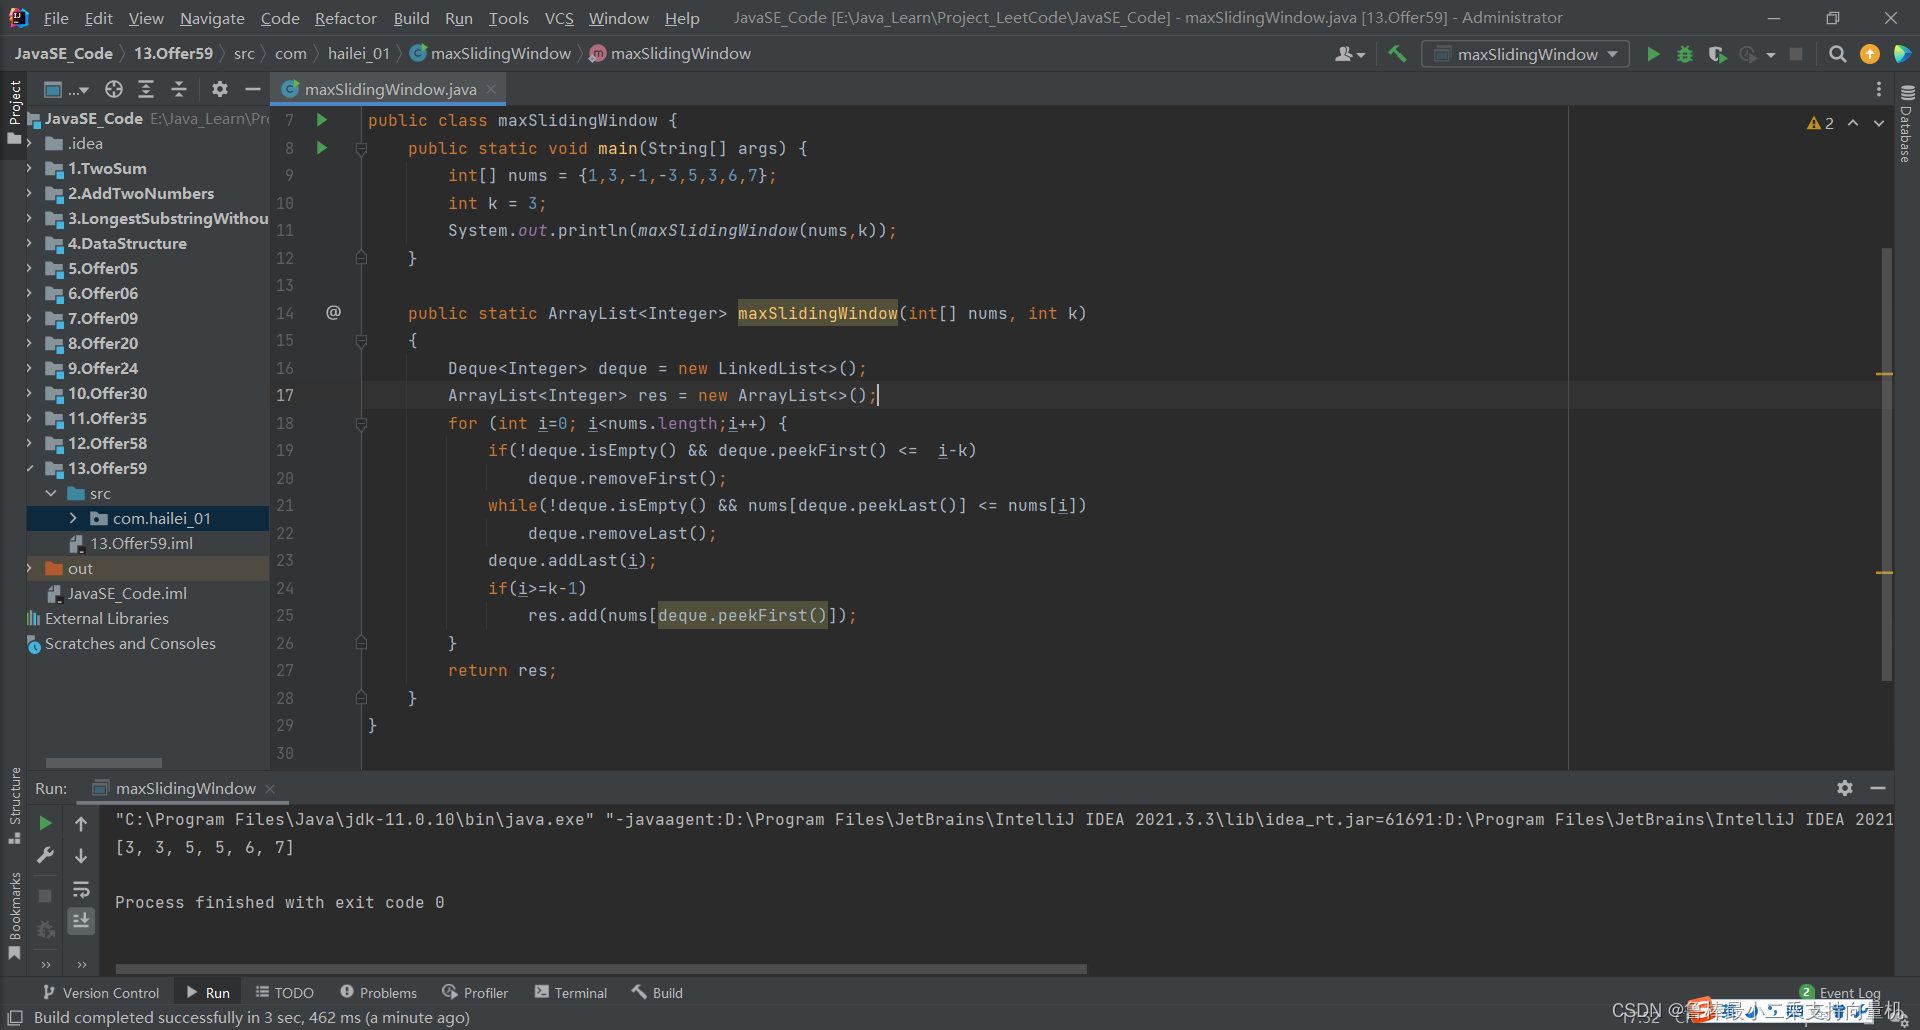The height and width of the screenshot is (1030, 1920).
Task: Run with coverage shield icon
Action: (x=1717, y=54)
